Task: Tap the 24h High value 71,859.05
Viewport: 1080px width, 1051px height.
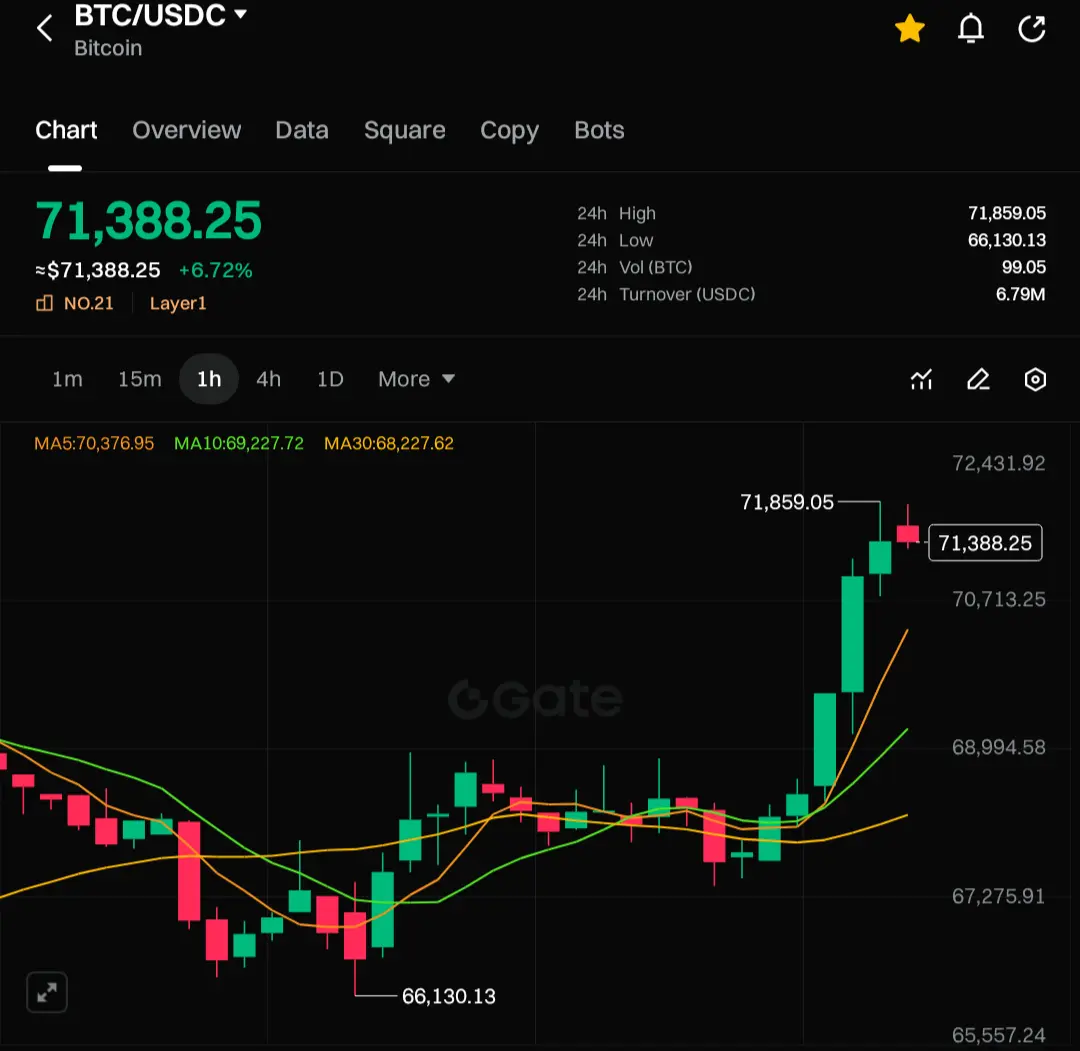Action: coord(1006,213)
